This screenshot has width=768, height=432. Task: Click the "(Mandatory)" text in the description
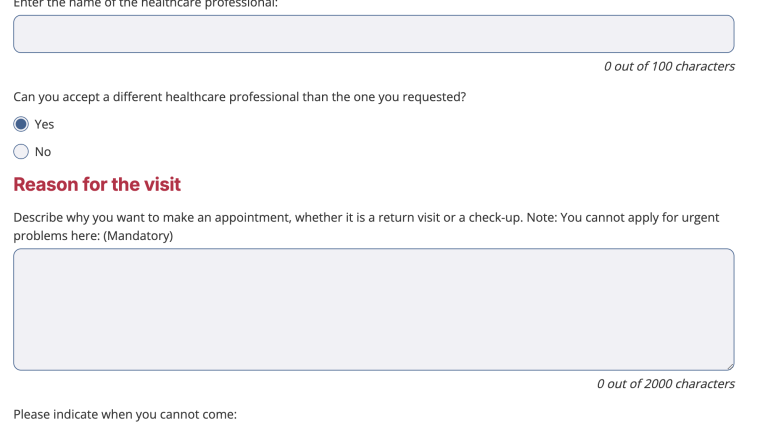(138, 236)
